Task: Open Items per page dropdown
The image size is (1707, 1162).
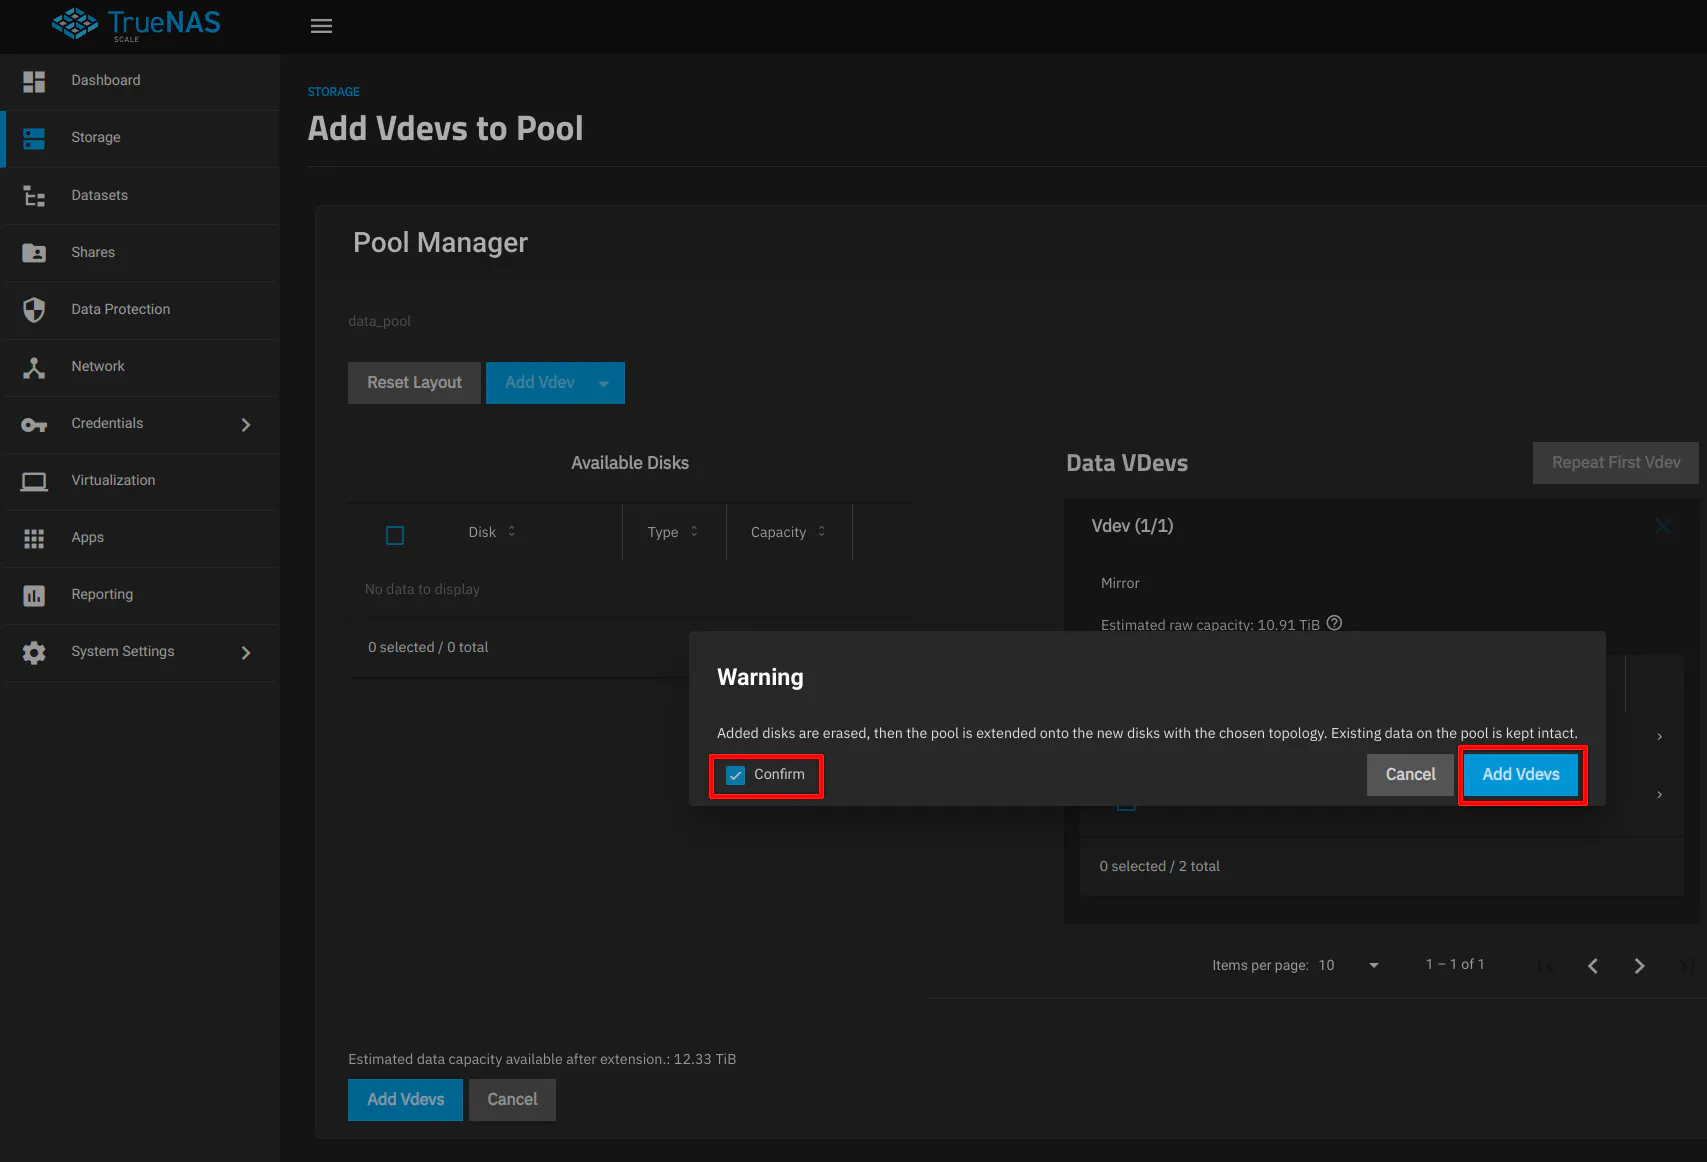Action: click(x=1348, y=965)
